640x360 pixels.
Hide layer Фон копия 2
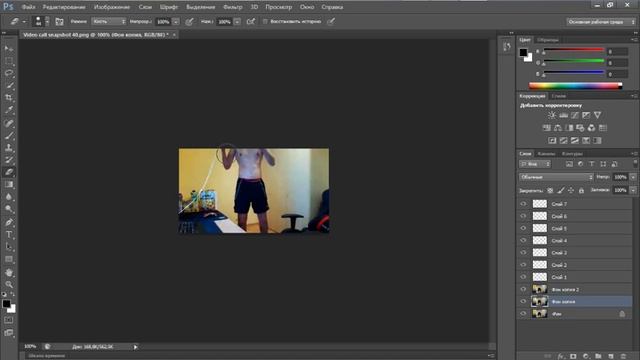(523, 289)
